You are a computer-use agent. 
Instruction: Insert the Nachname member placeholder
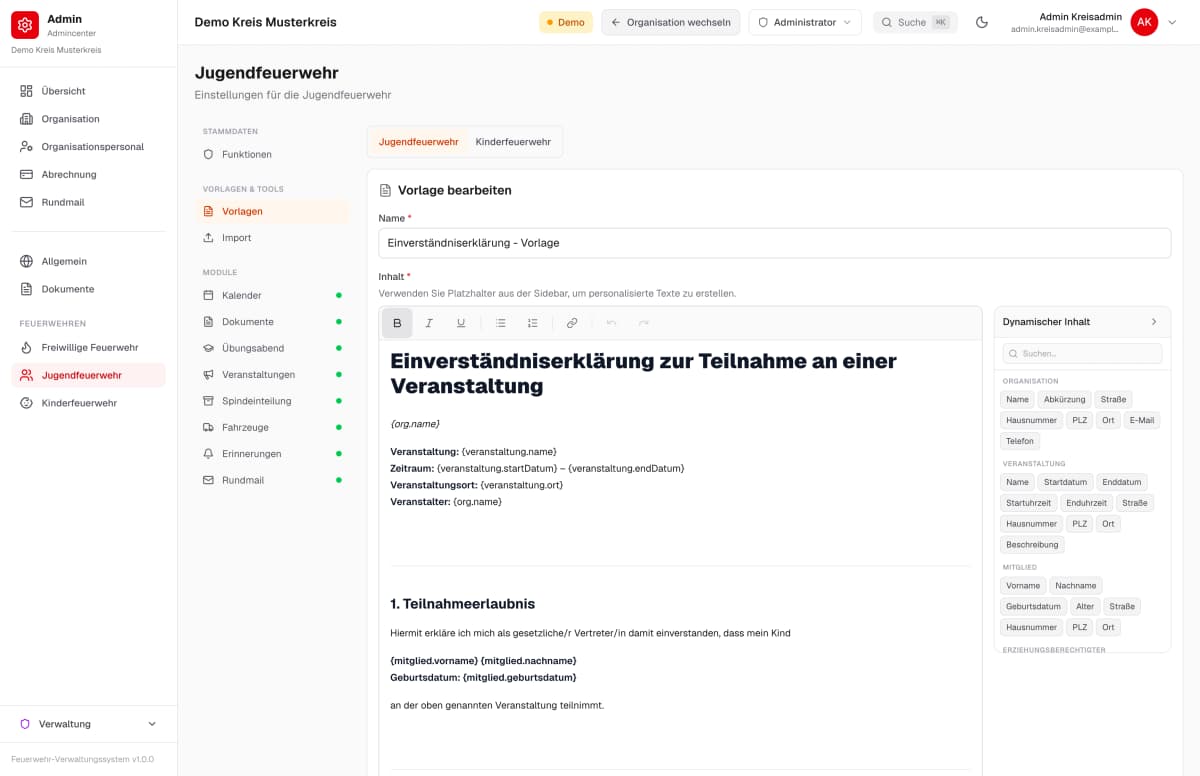click(1076, 586)
